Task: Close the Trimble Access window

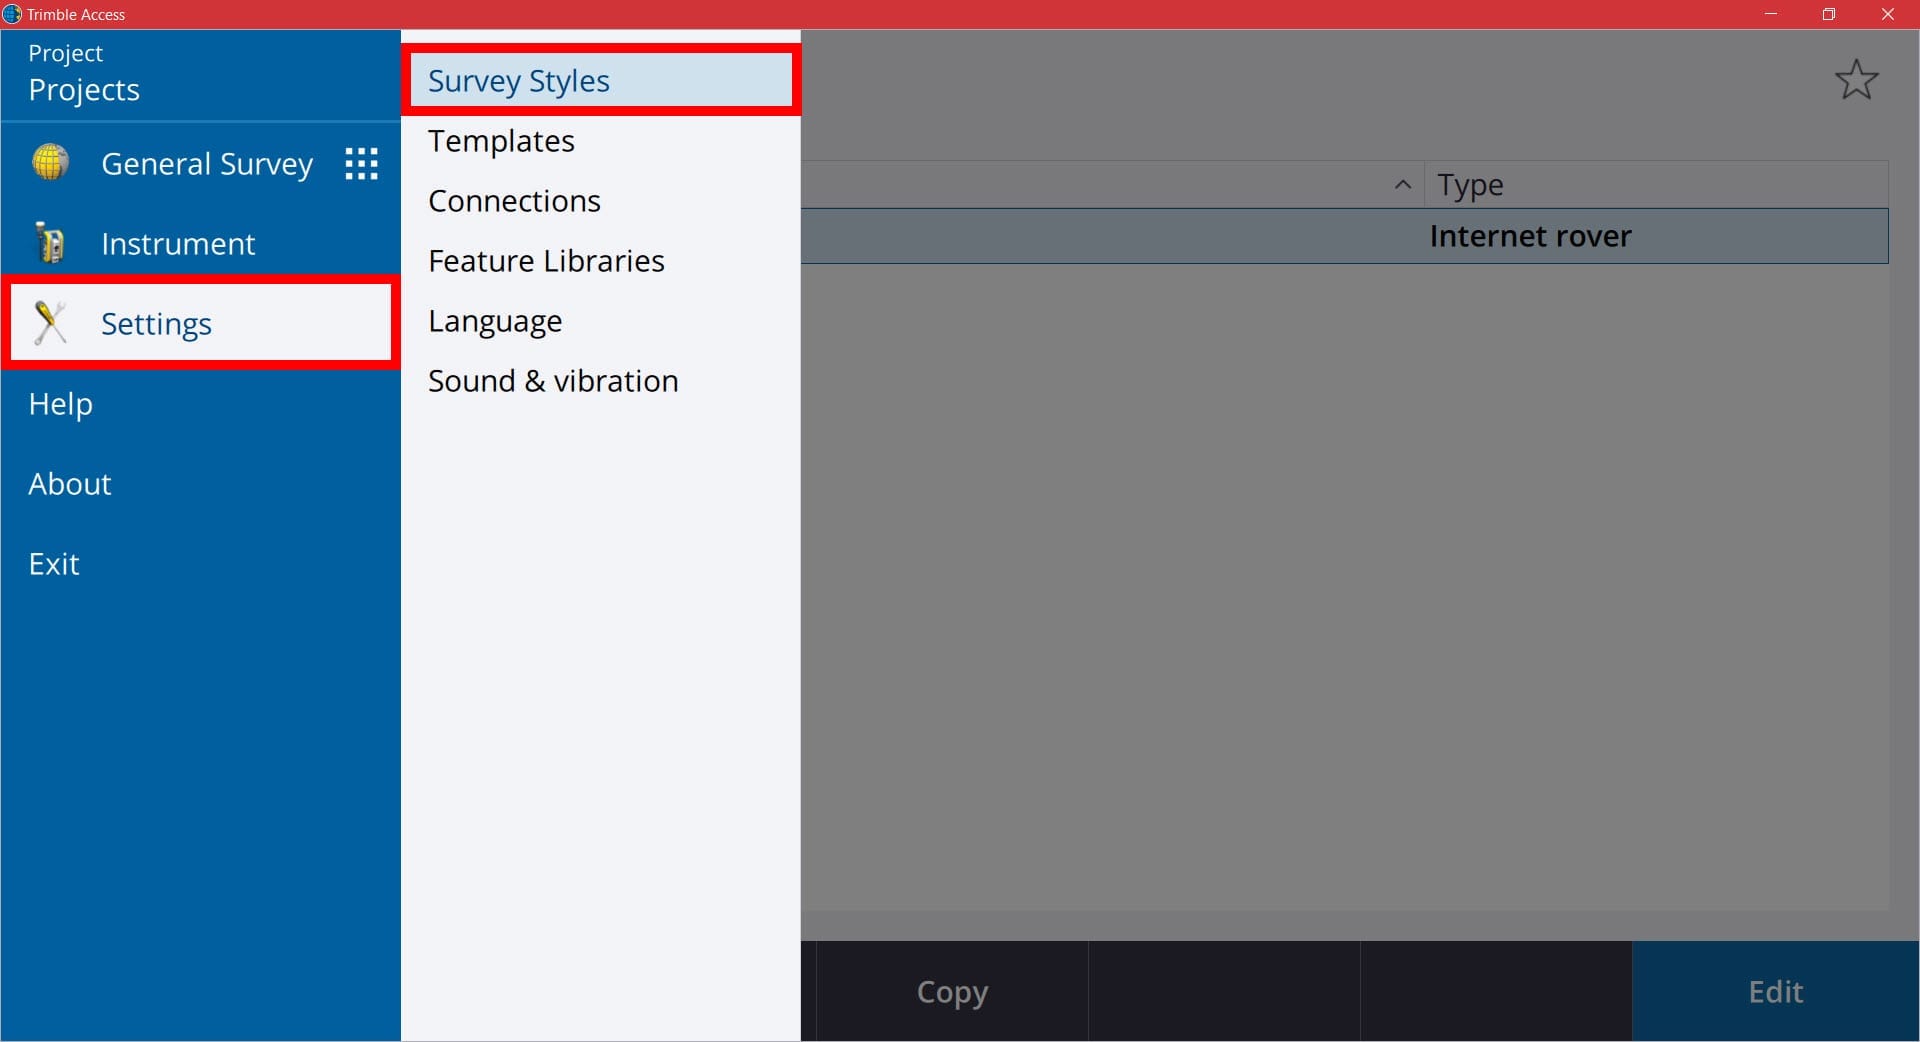Action: [x=1888, y=14]
